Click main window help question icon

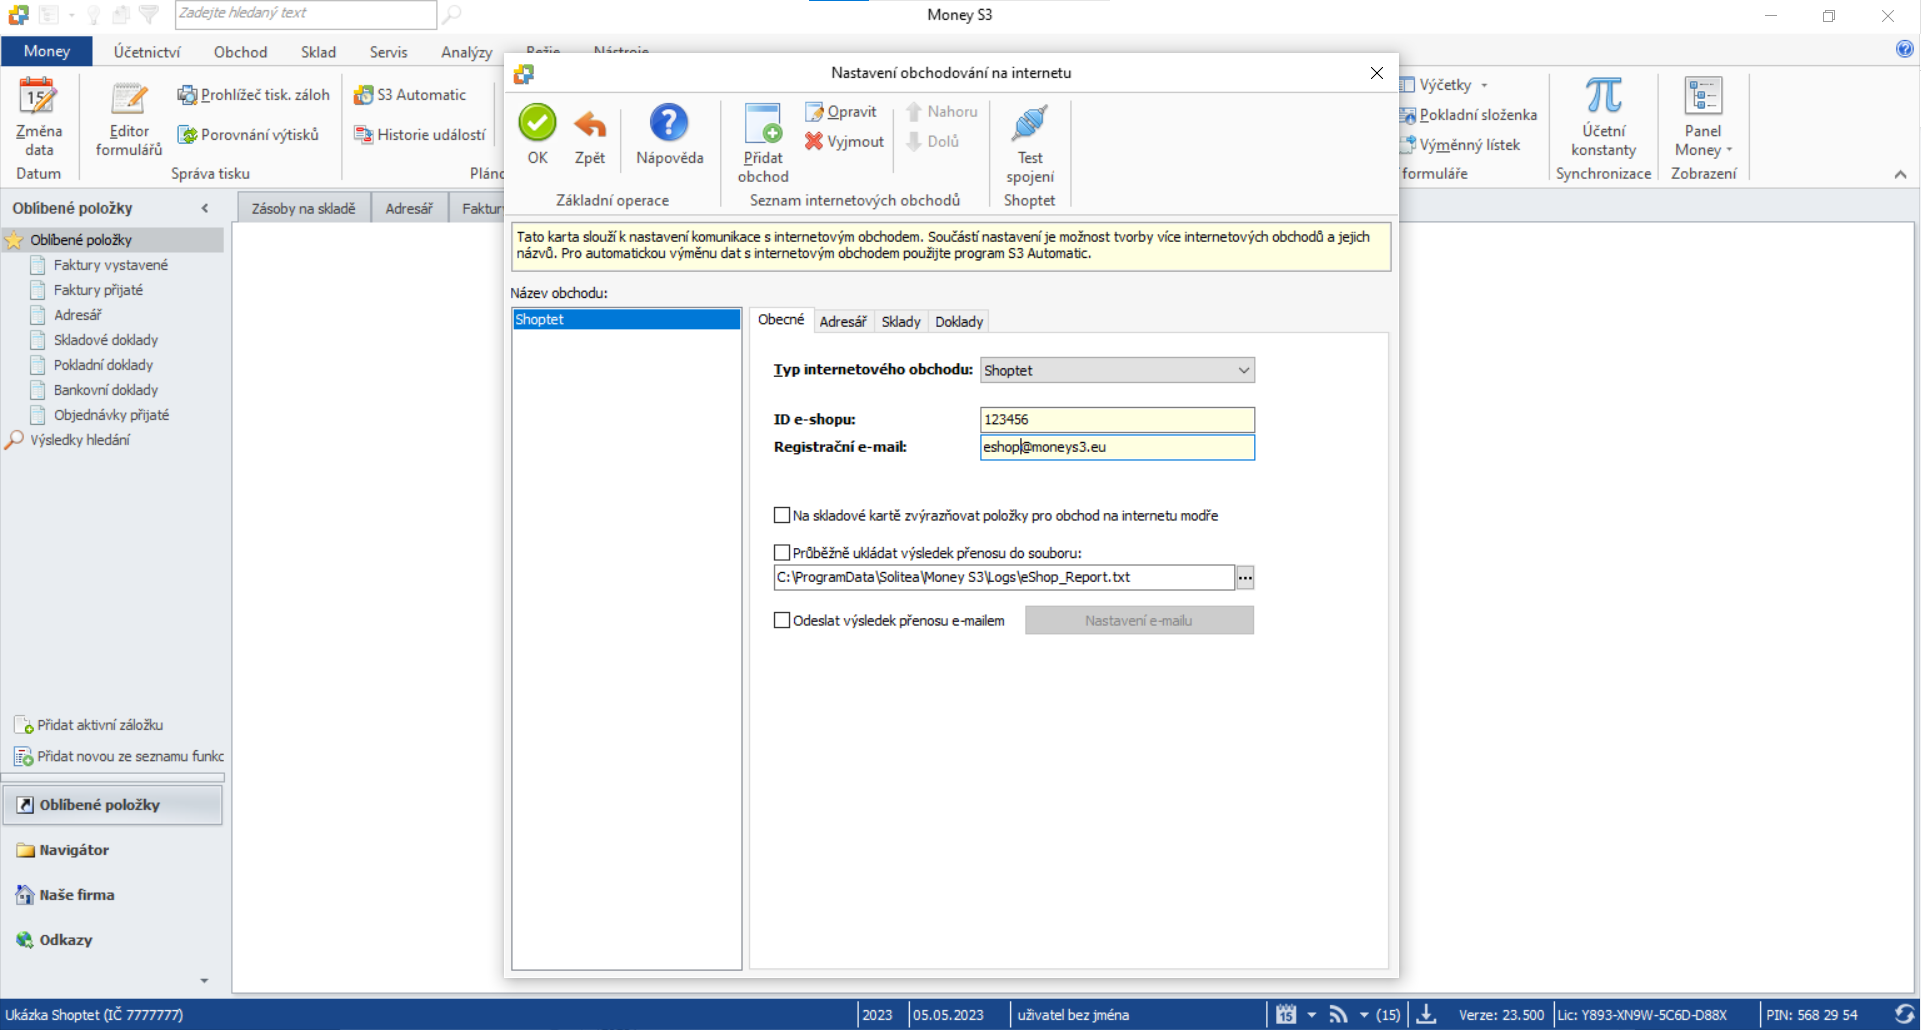[1904, 49]
